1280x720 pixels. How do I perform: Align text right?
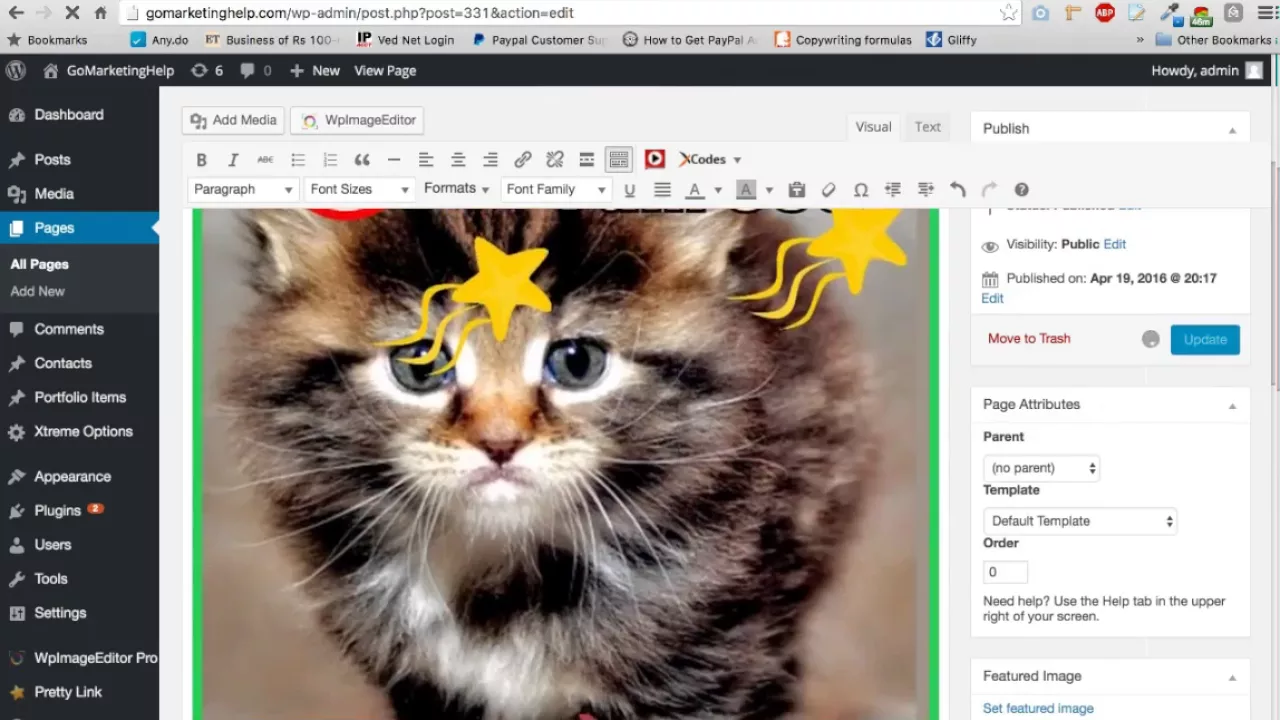click(x=490, y=160)
